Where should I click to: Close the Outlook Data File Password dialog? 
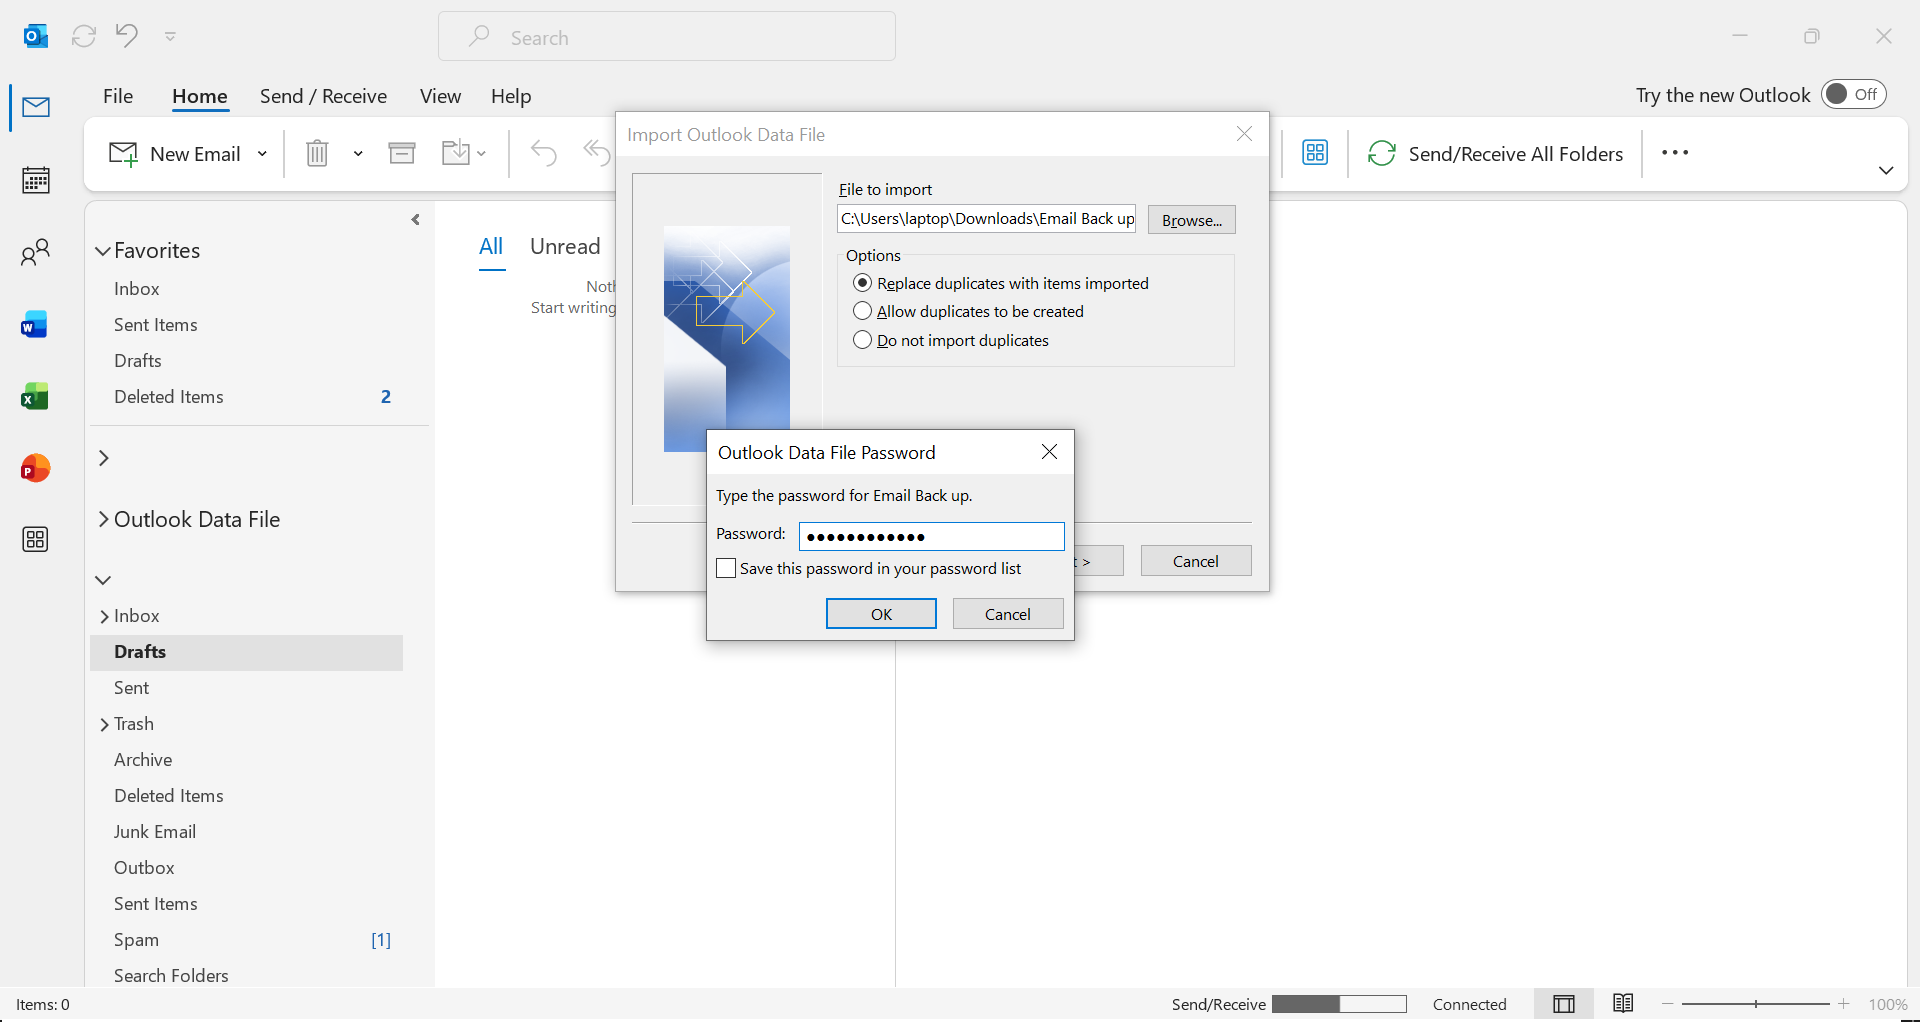(1049, 452)
